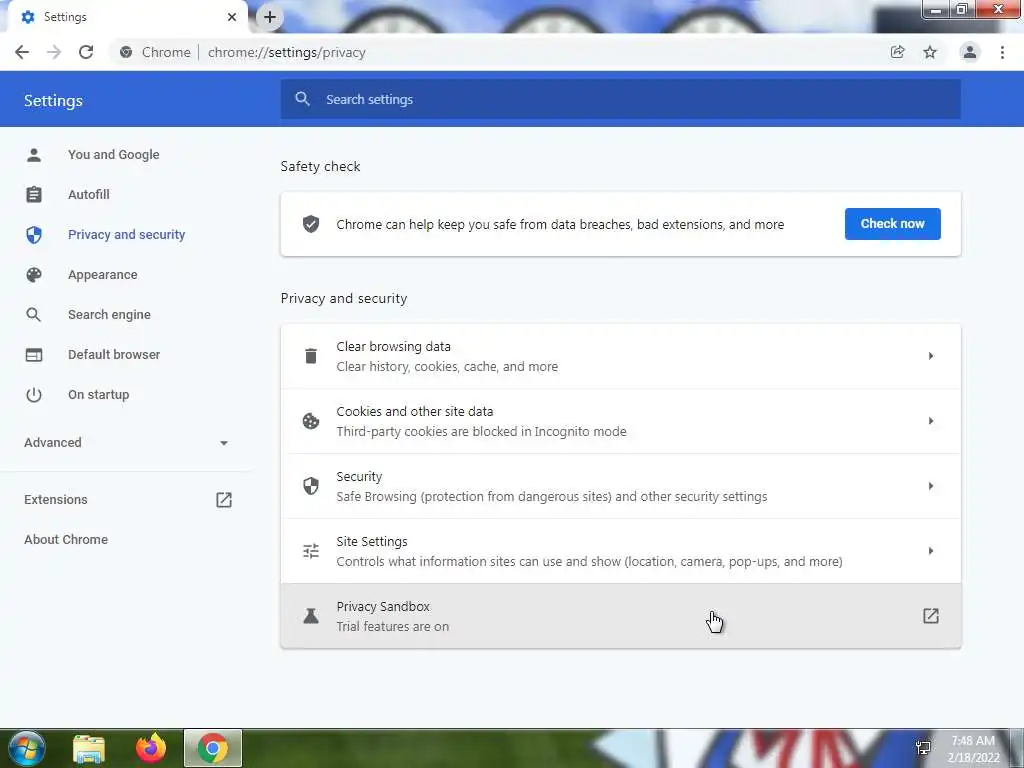The height and width of the screenshot is (768, 1024).
Task: Click the Clear browsing data trash icon
Action: click(311, 356)
